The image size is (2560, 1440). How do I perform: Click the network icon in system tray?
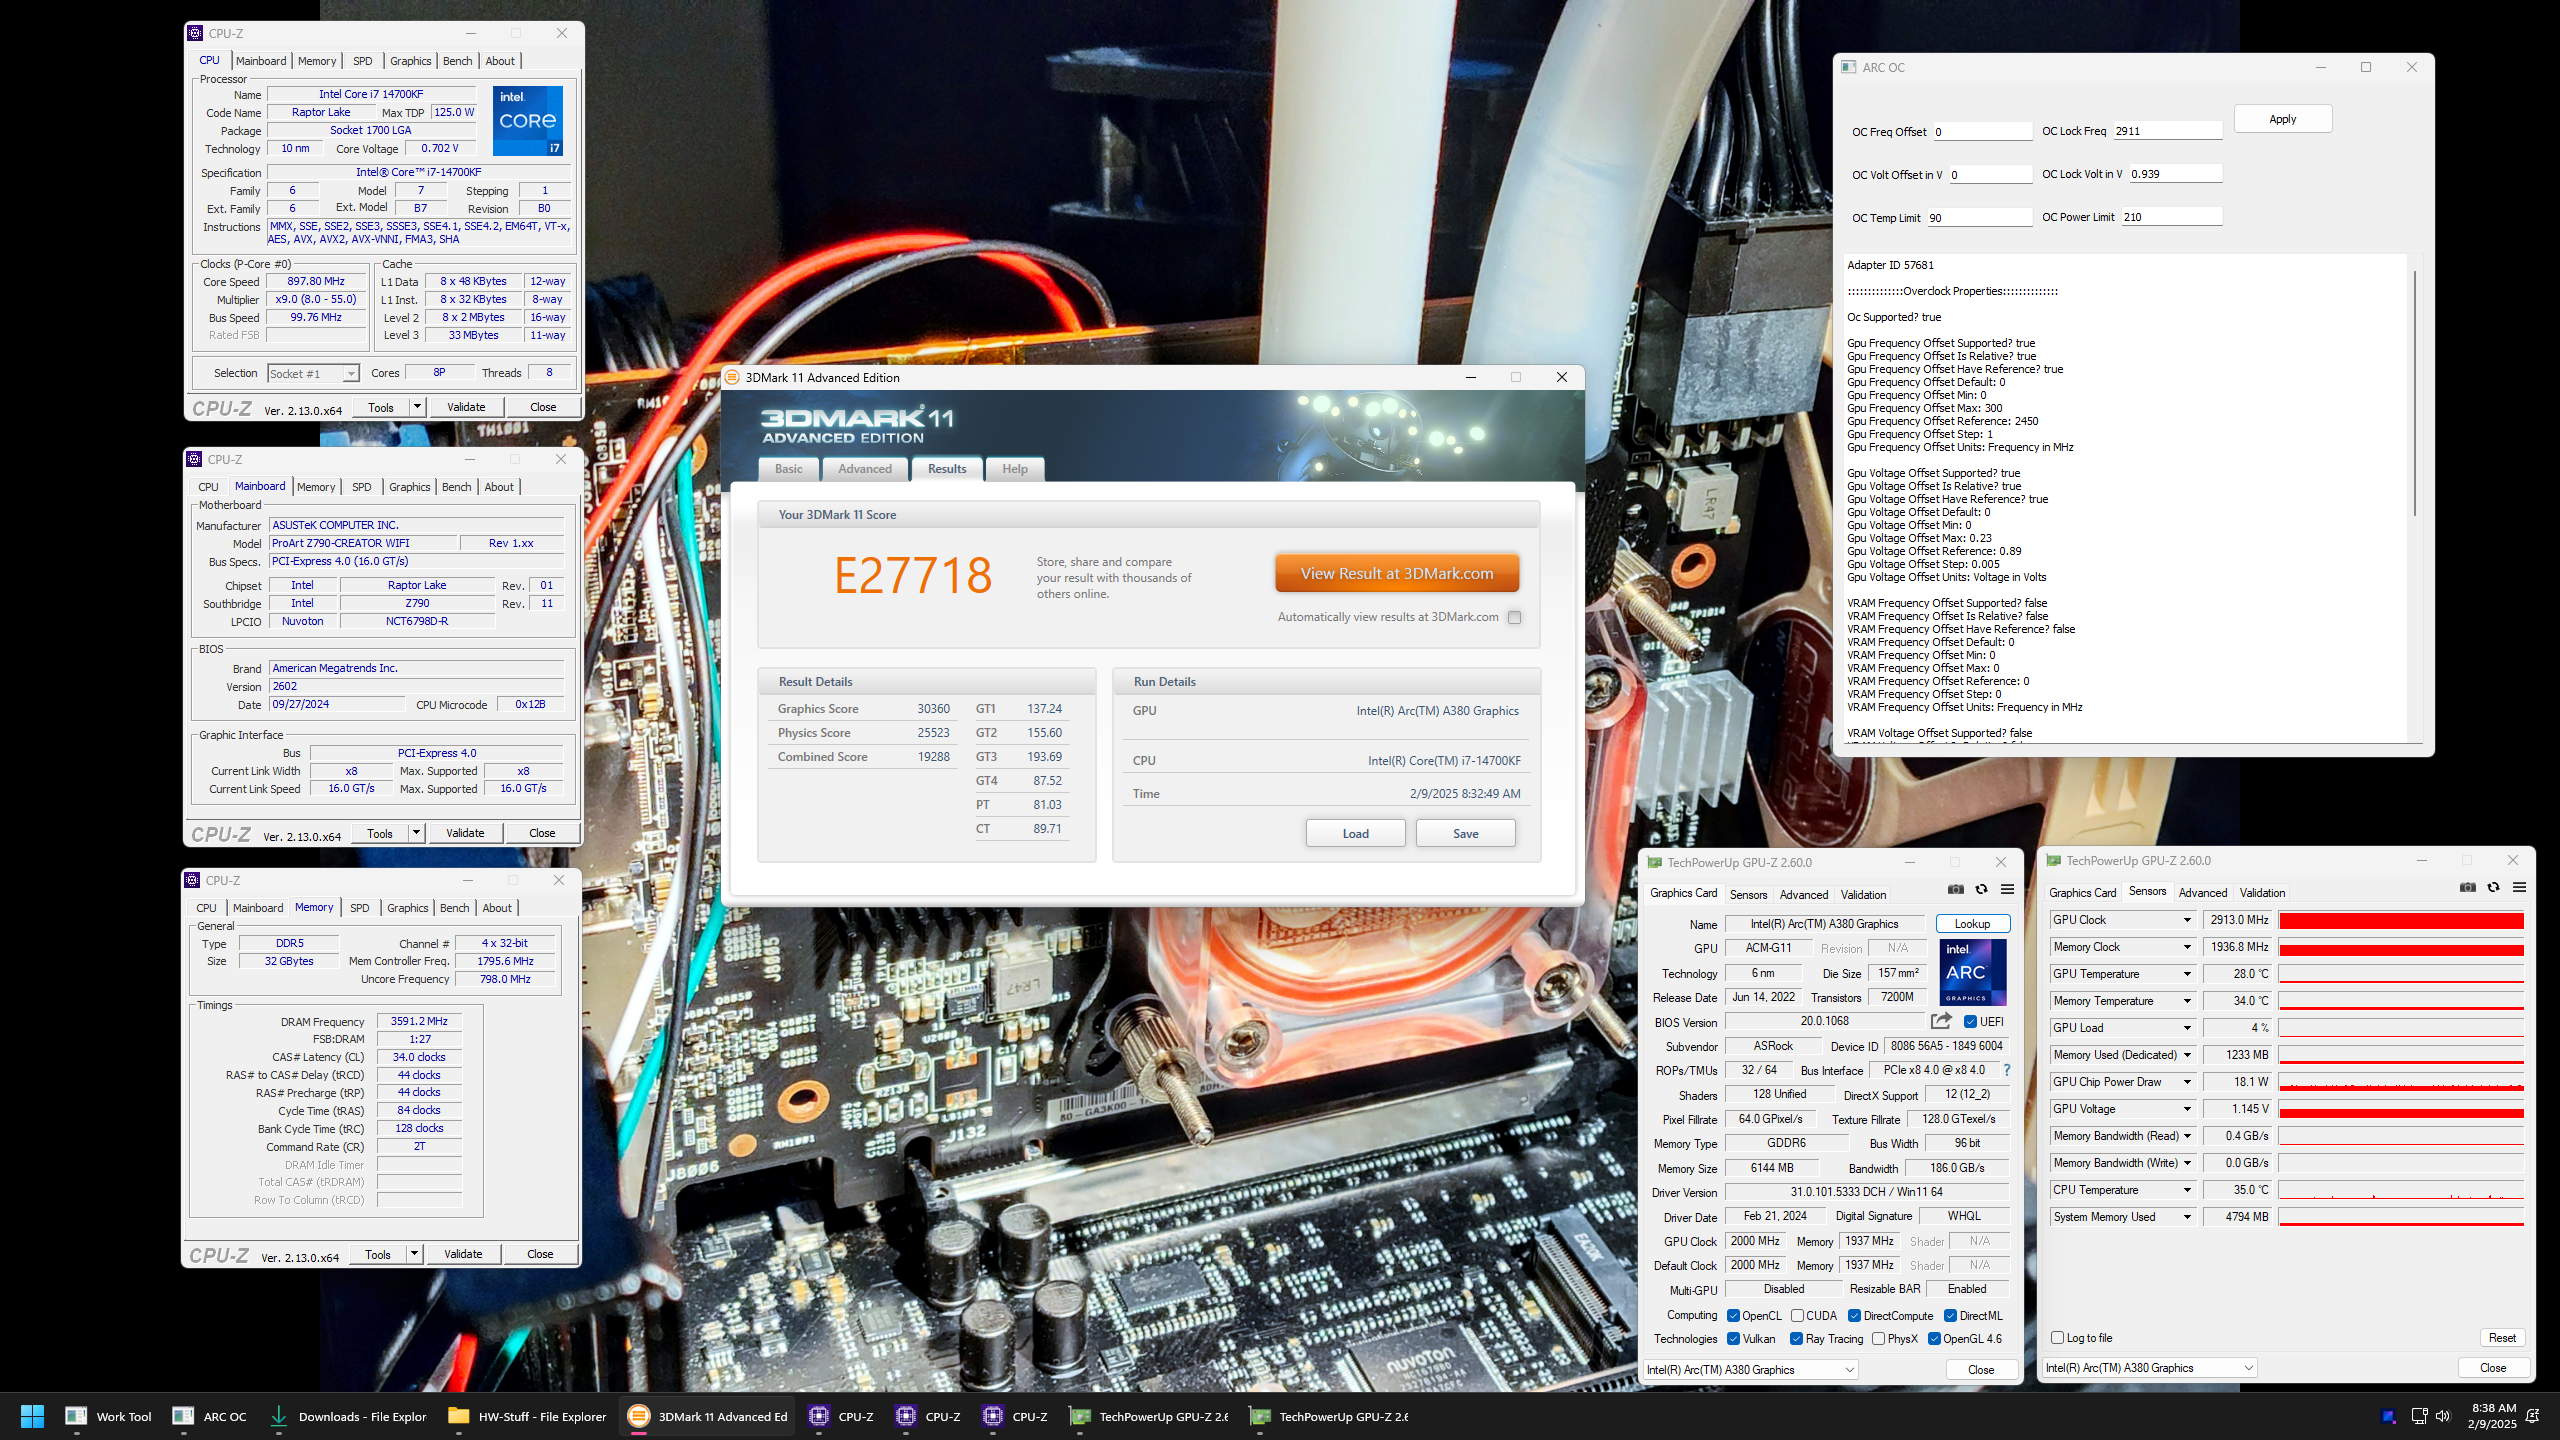coord(2418,1416)
